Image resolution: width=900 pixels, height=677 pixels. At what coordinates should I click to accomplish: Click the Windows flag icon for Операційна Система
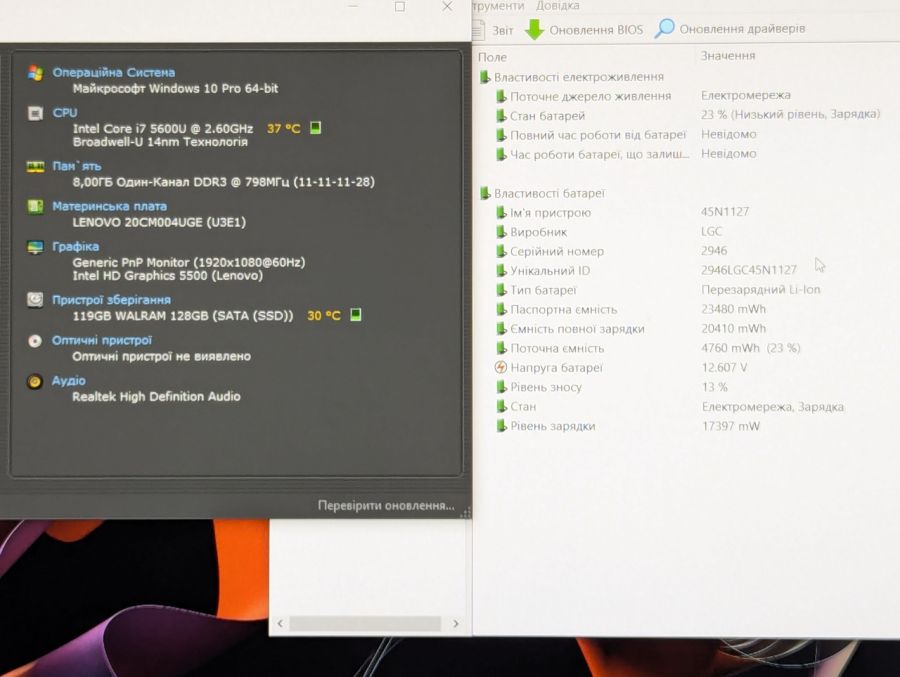point(35,73)
